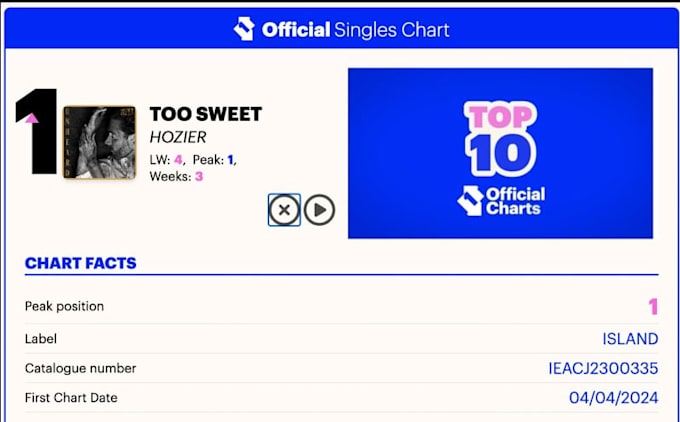Click the First Chart Date 04/04/2024

click(x=614, y=398)
